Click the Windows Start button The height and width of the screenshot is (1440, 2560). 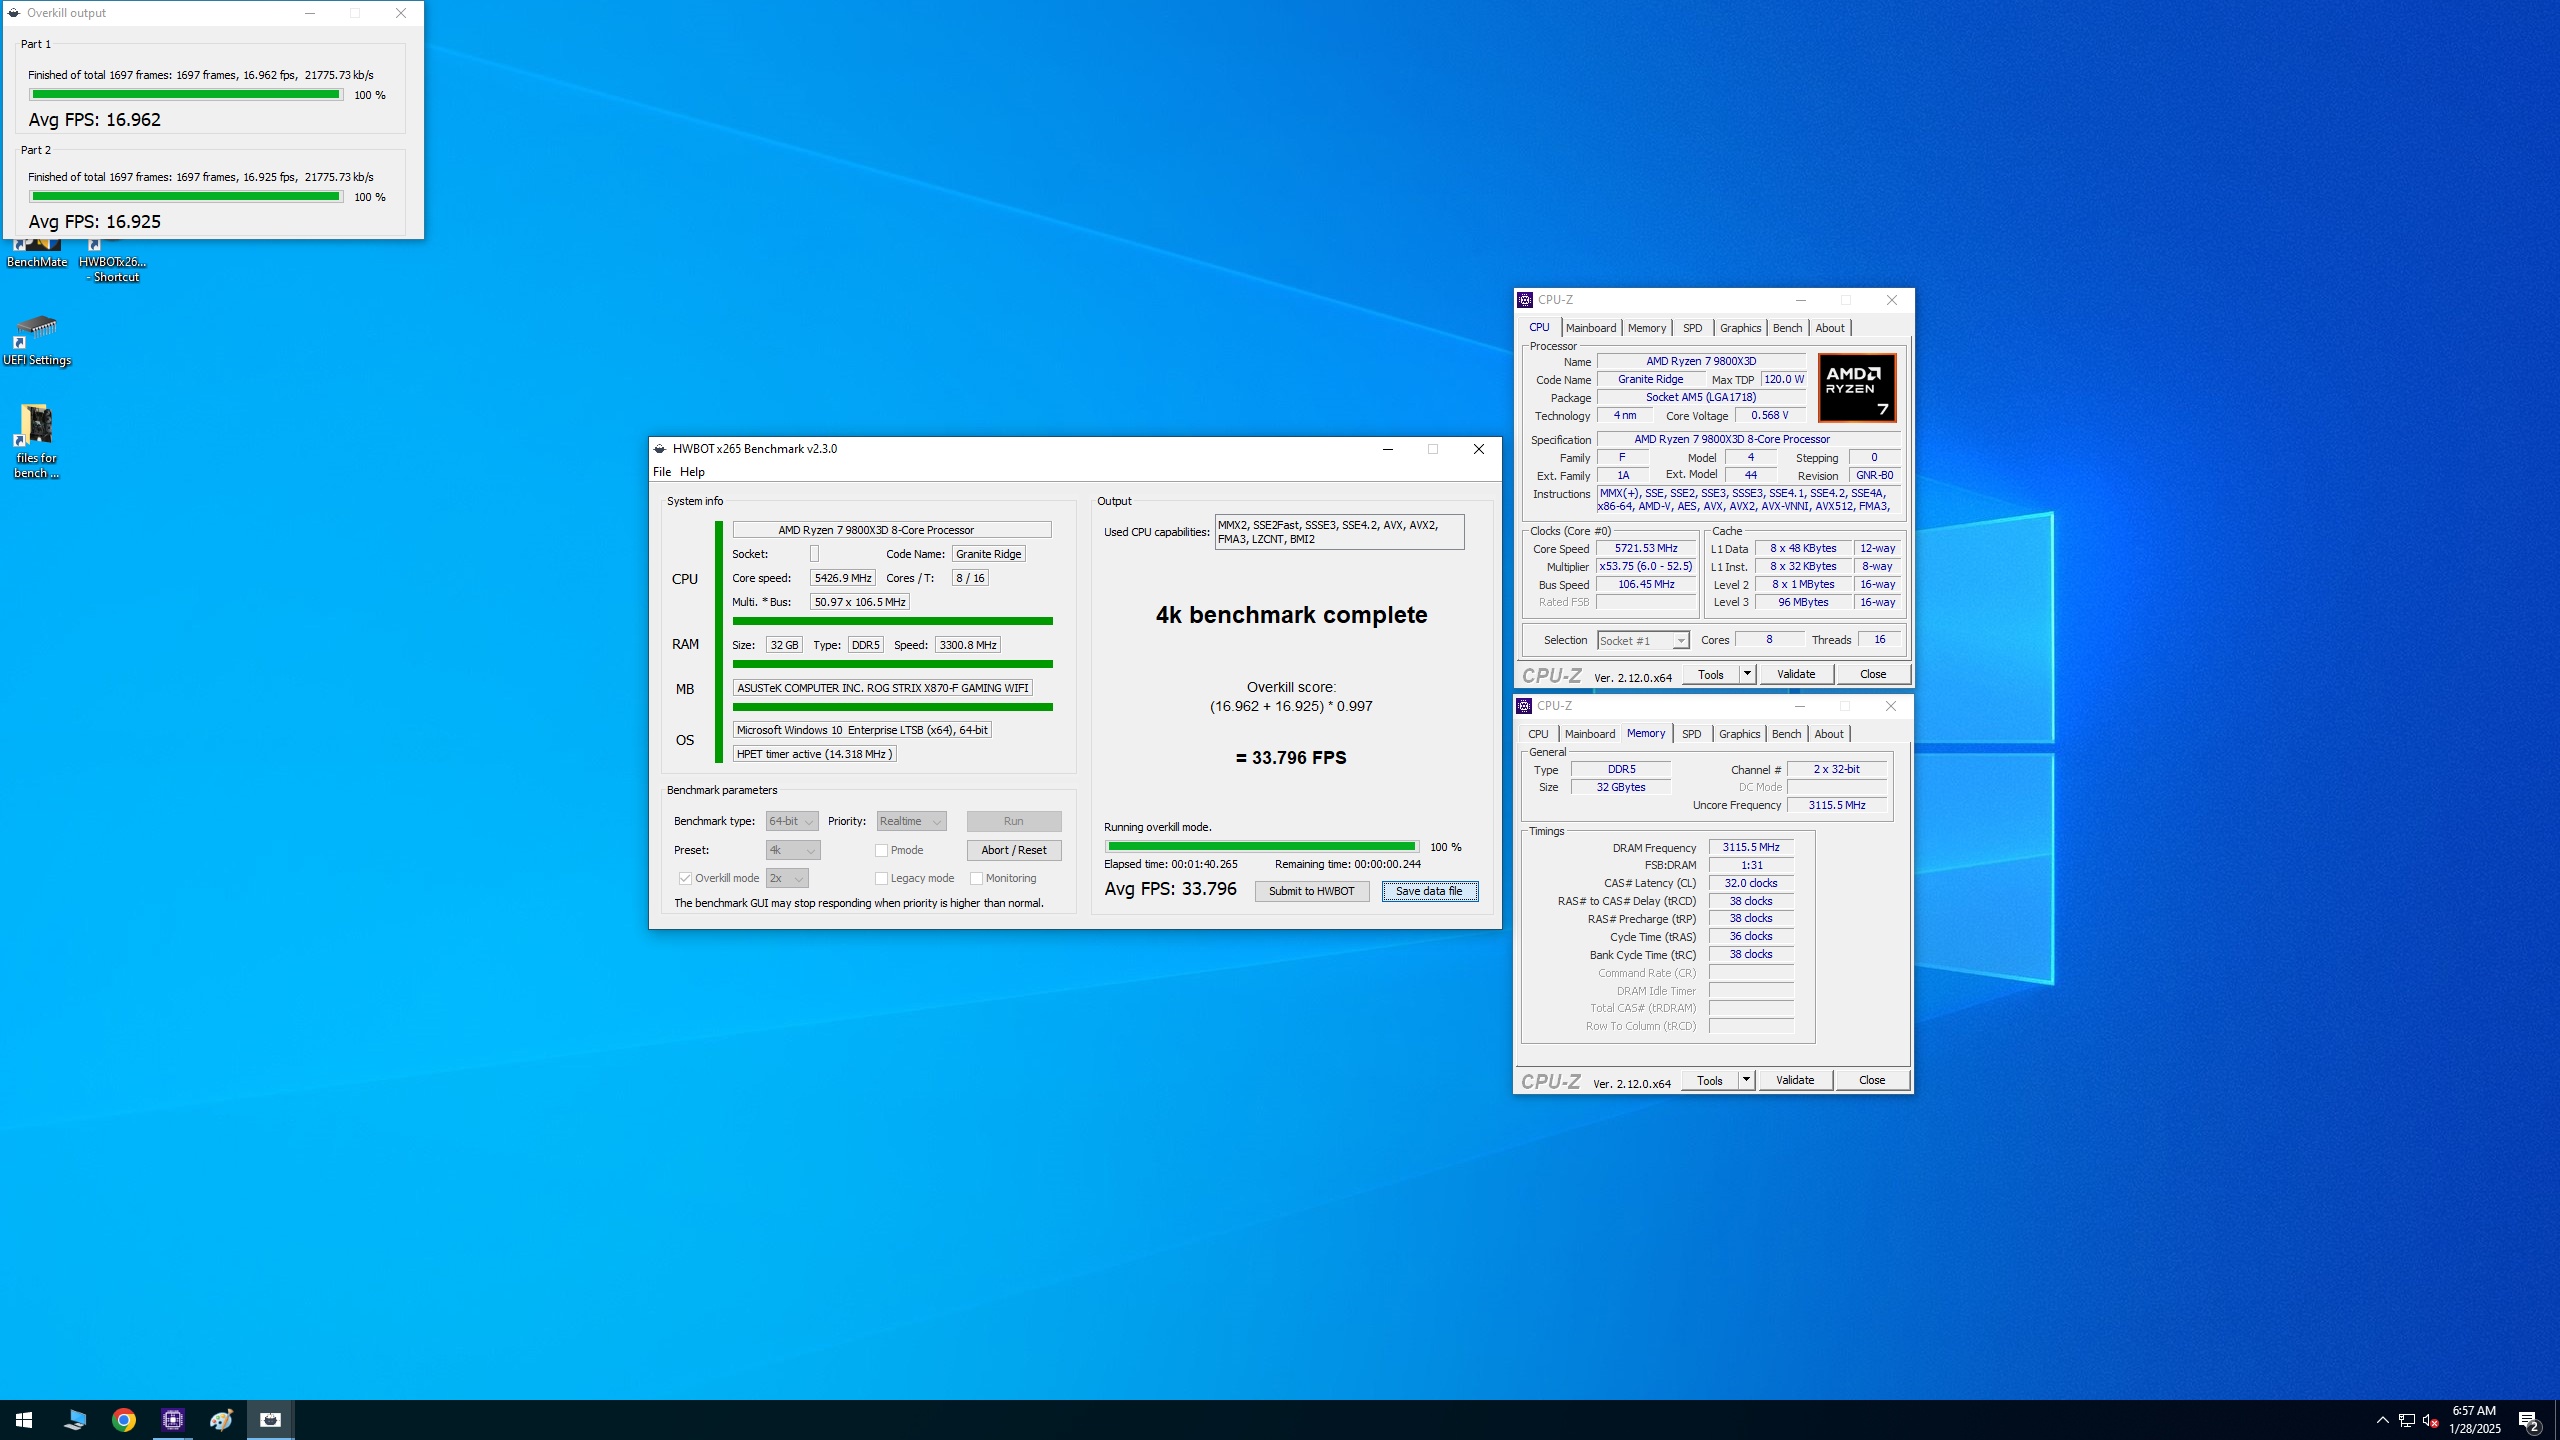(24, 1419)
